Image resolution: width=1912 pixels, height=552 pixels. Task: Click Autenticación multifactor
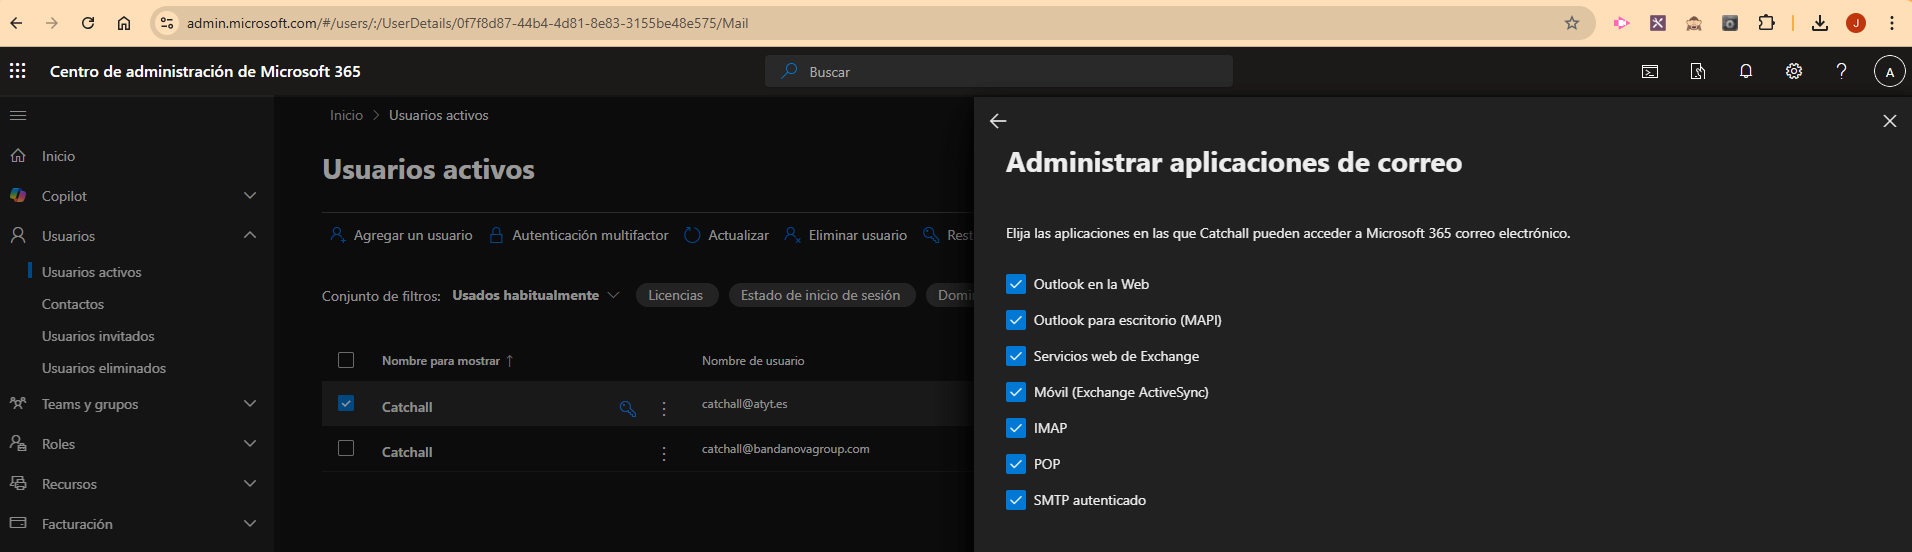click(x=578, y=235)
